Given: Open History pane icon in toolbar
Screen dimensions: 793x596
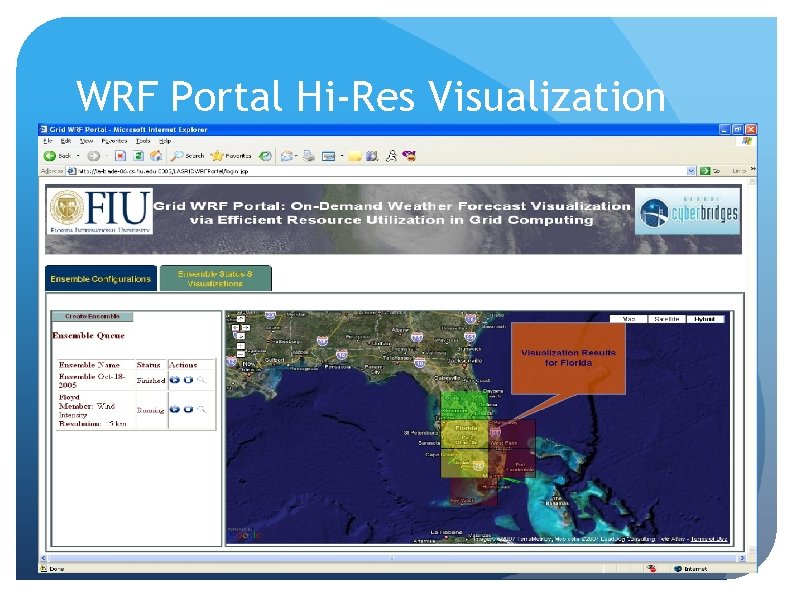Looking at the screenshot, I should tap(265, 156).
